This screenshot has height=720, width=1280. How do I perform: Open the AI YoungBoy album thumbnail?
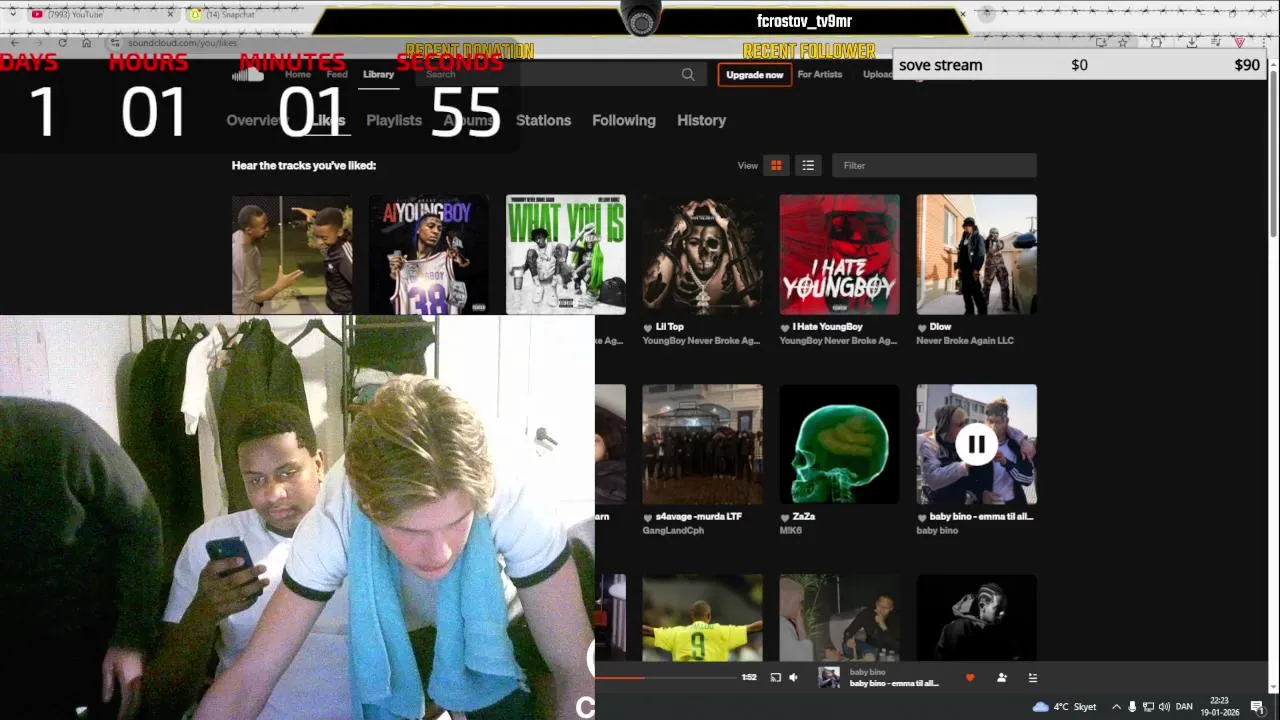429,255
